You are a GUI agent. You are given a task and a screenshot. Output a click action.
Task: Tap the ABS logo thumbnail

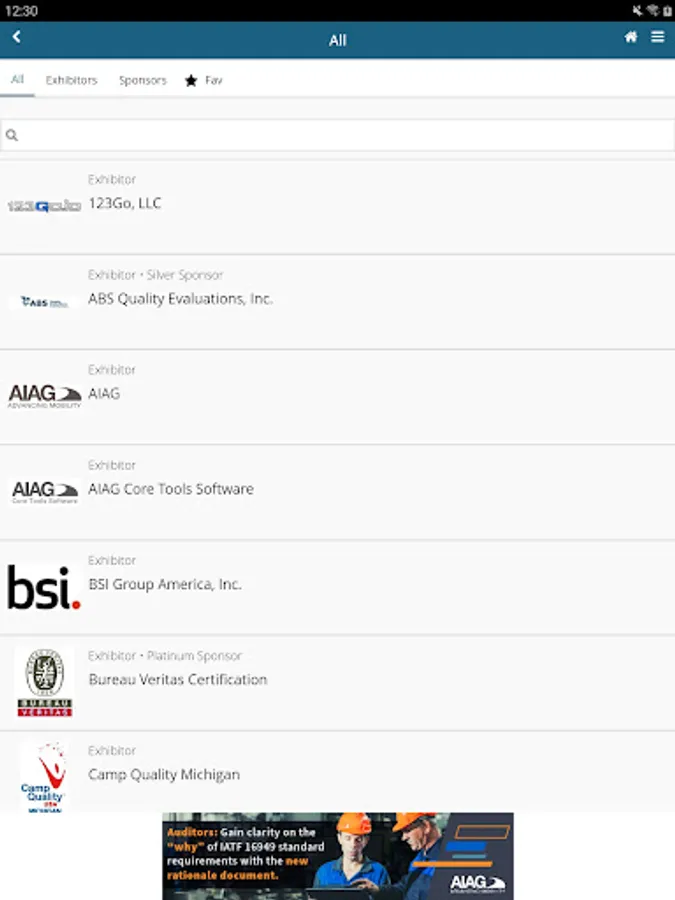tap(44, 302)
